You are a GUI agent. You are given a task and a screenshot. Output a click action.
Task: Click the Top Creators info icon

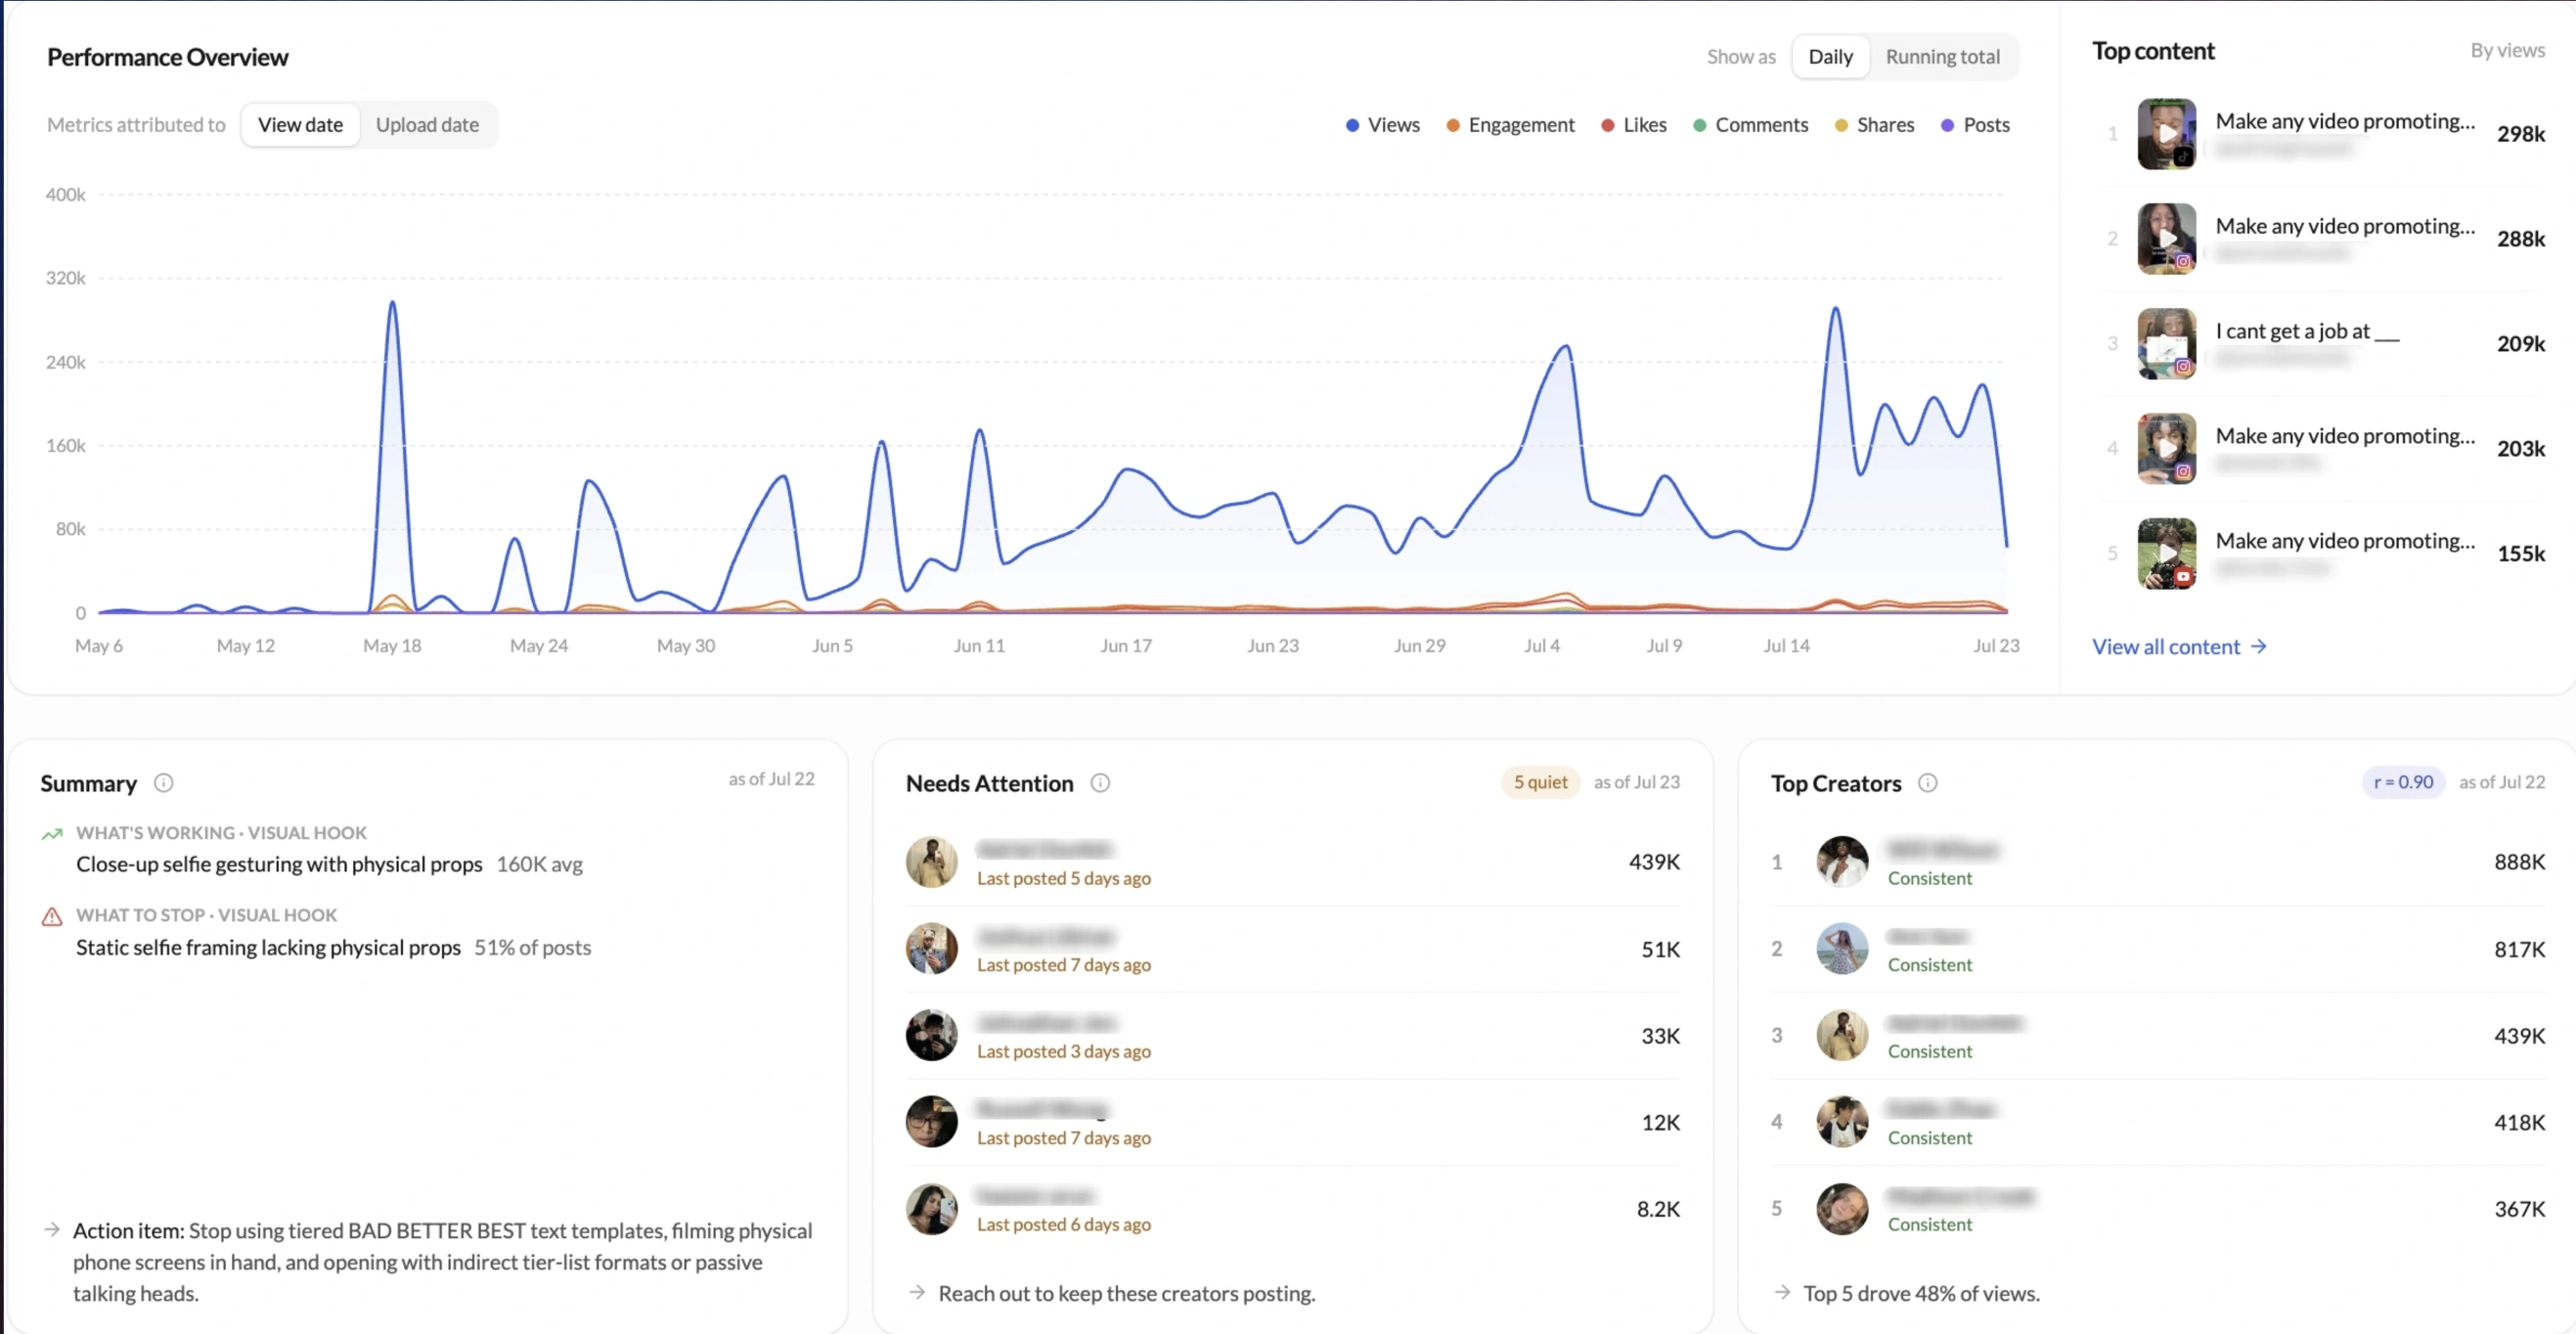click(1927, 783)
